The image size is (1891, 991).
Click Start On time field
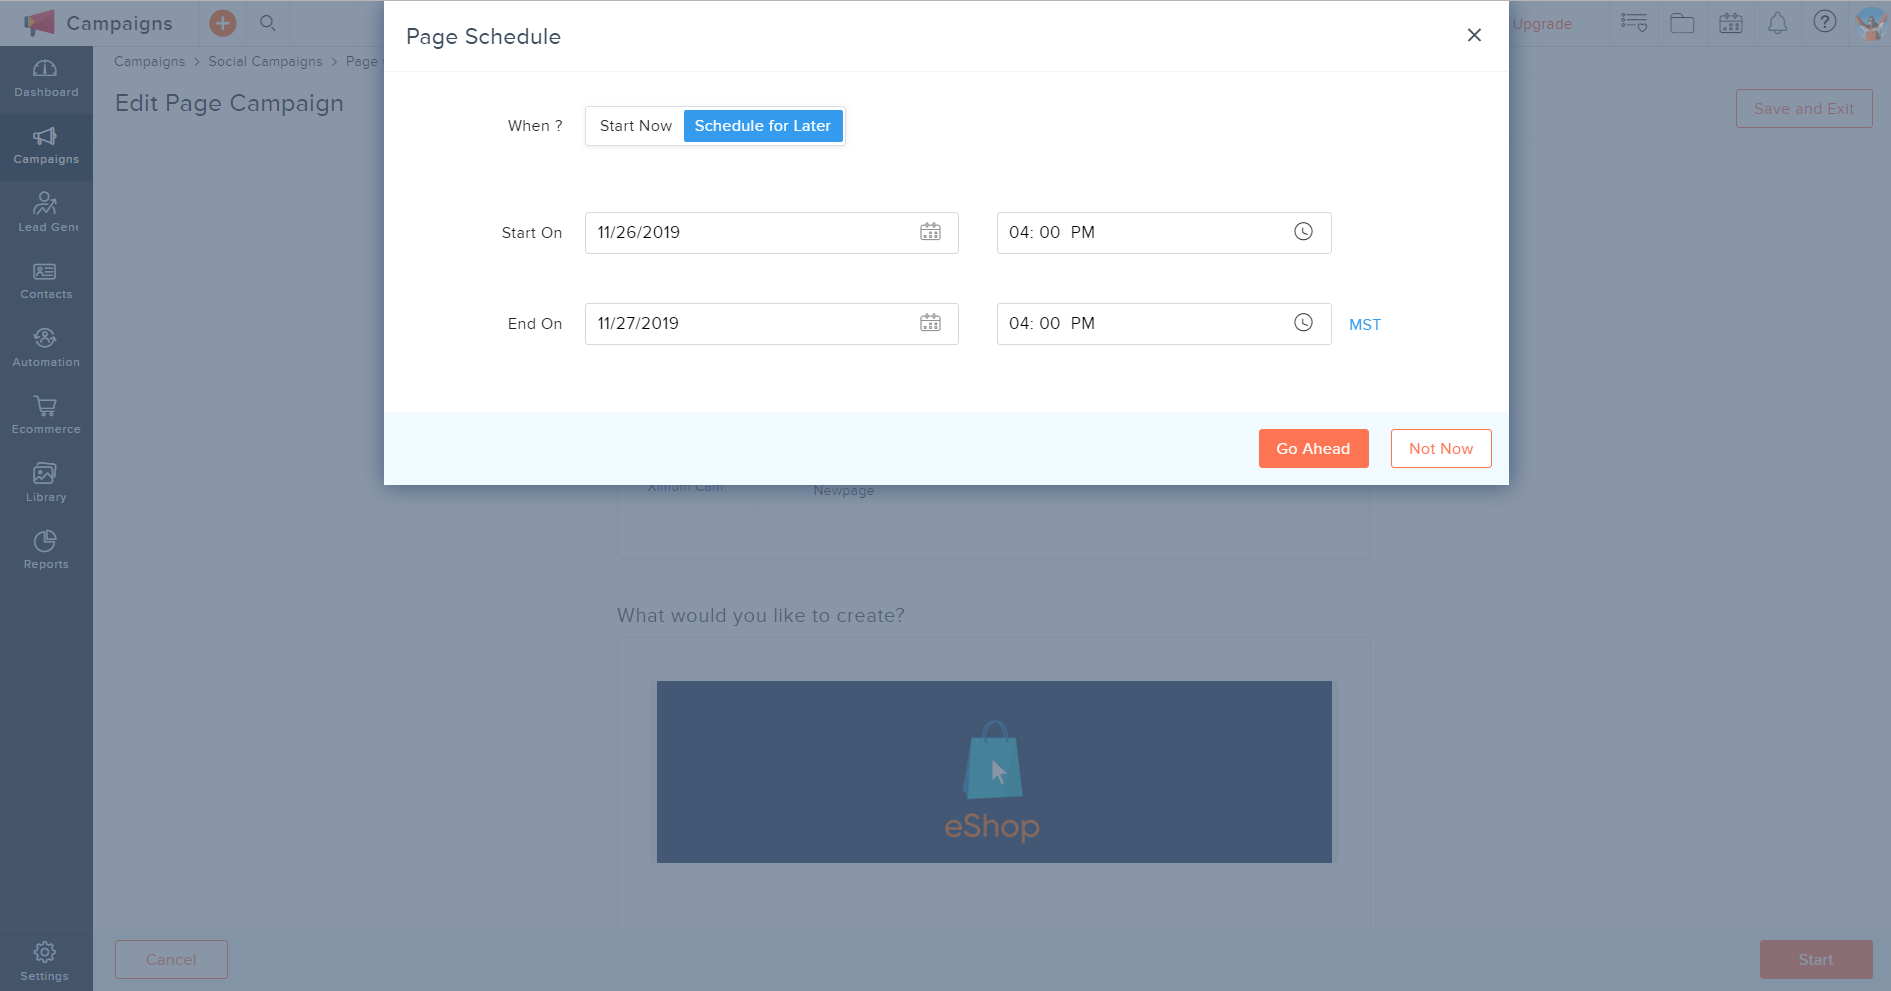click(x=1164, y=233)
